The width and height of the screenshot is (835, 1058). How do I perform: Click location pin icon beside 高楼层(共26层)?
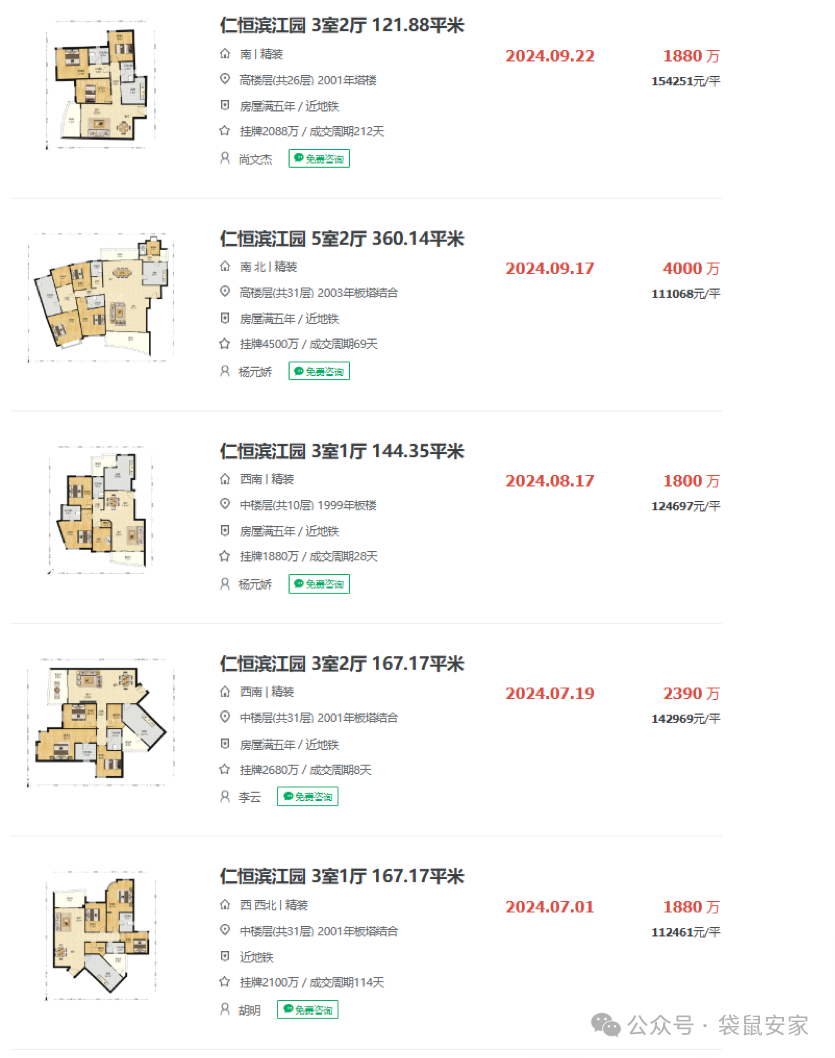(225, 80)
